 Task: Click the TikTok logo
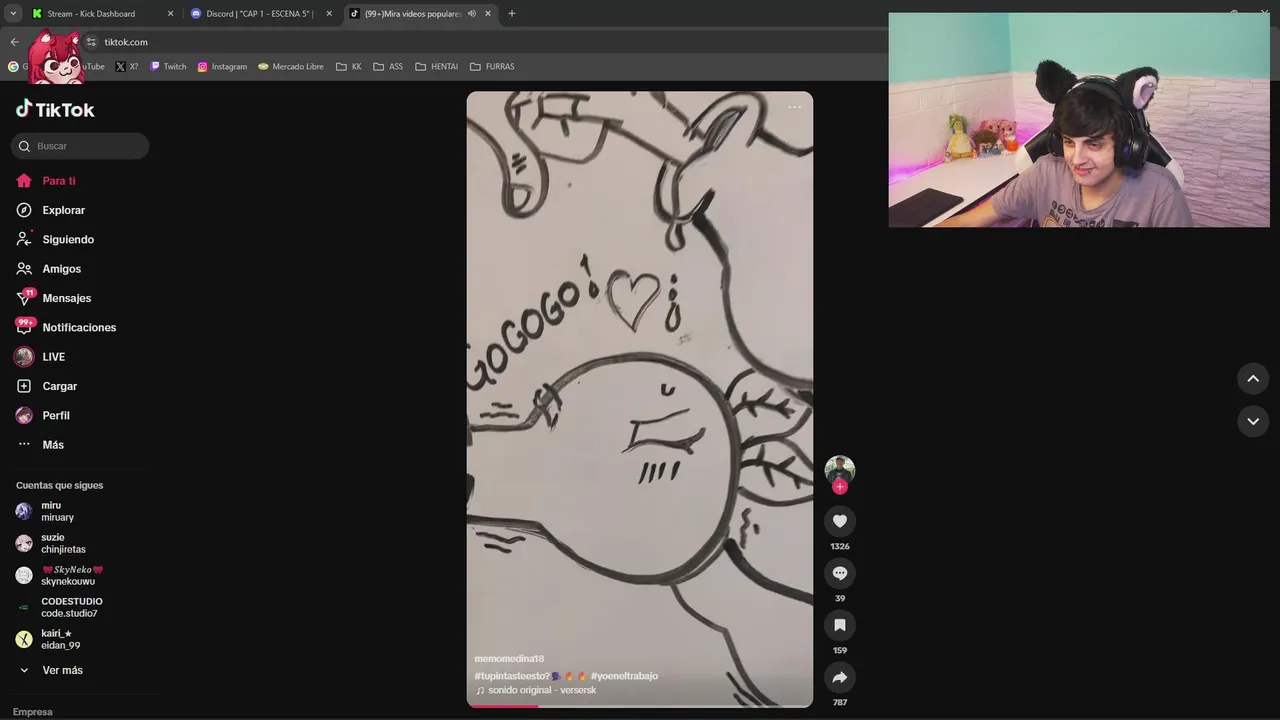click(x=55, y=109)
